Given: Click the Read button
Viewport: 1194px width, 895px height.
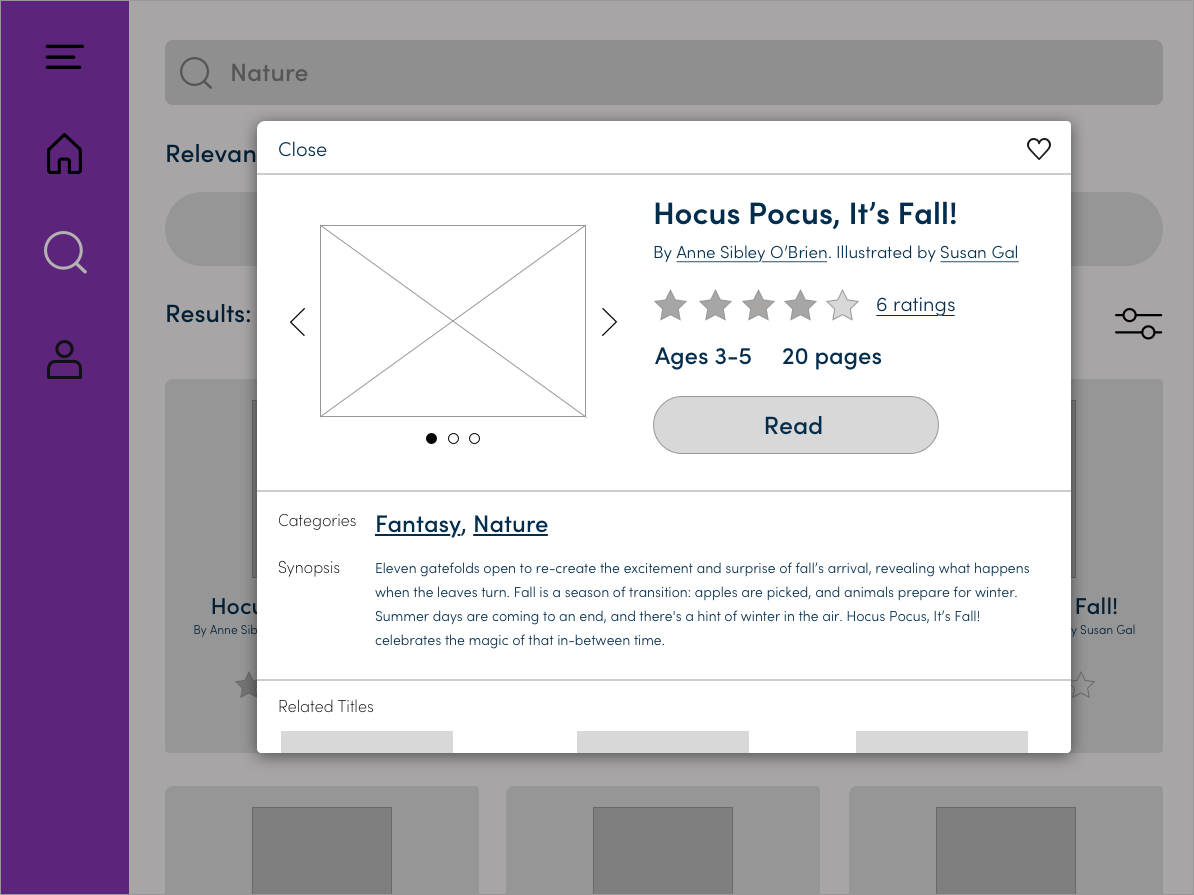Looking at the screenshot, I should pyautogui.click(x=795, y=425).
